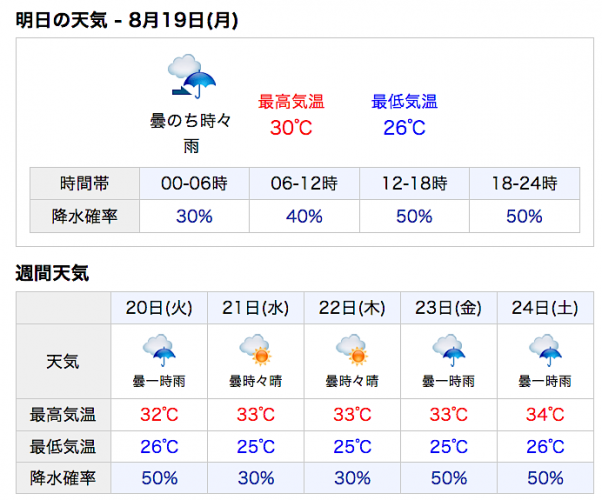Click the 20日(火) cloud and umbrella icon
Viewport: 602px width, 500px height.
point(159,350)
